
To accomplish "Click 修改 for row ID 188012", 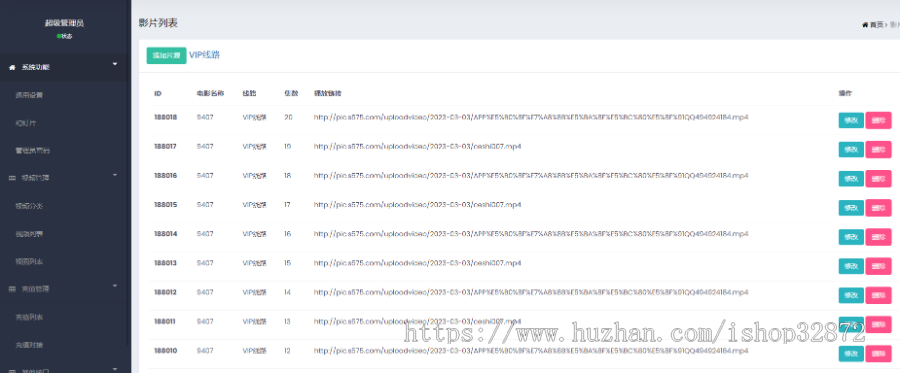I will pos(851,296).
